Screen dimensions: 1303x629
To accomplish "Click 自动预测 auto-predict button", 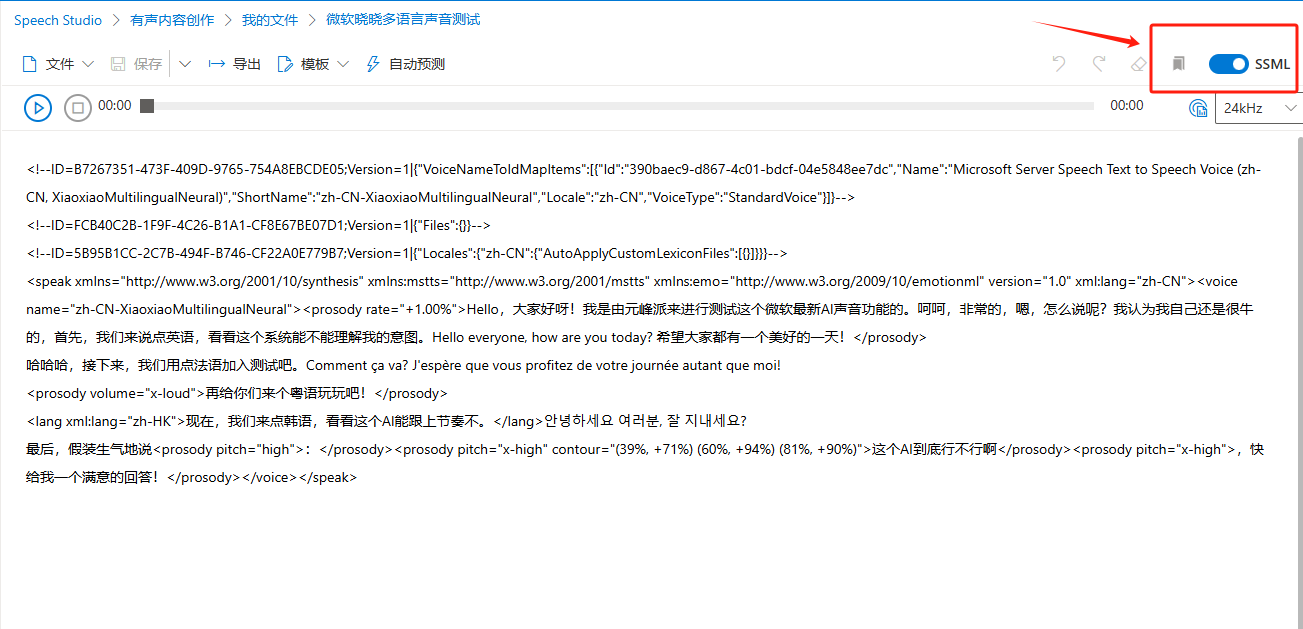I will coord(405,64).
